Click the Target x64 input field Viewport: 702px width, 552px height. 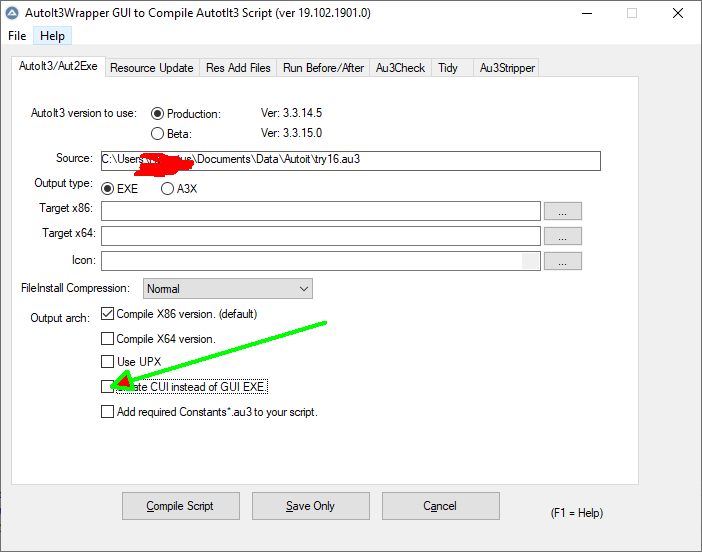(x=321, y=236)
